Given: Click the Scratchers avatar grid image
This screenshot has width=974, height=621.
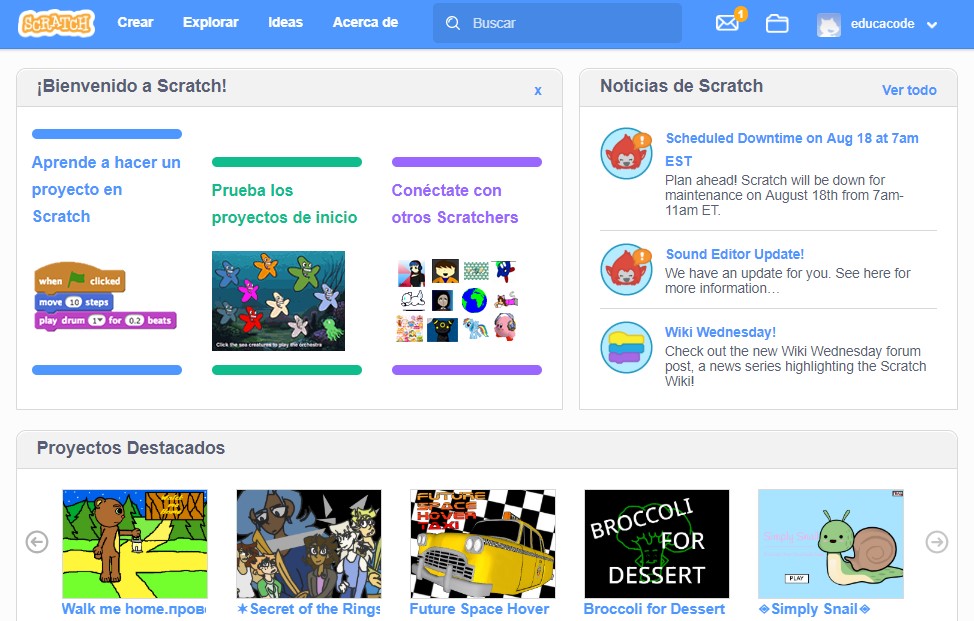Looking at the screenshot, I should click(x=457, y=301).
